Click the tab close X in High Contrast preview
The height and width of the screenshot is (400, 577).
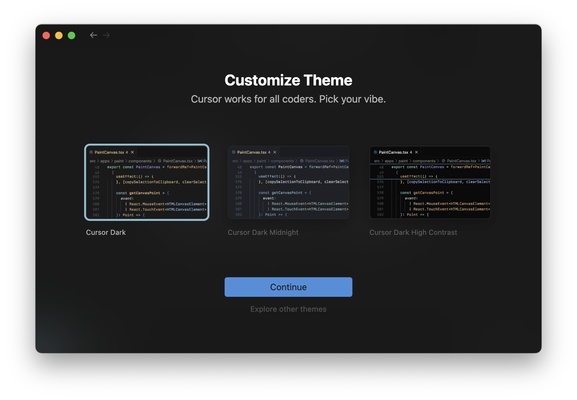tap(417, 152)
